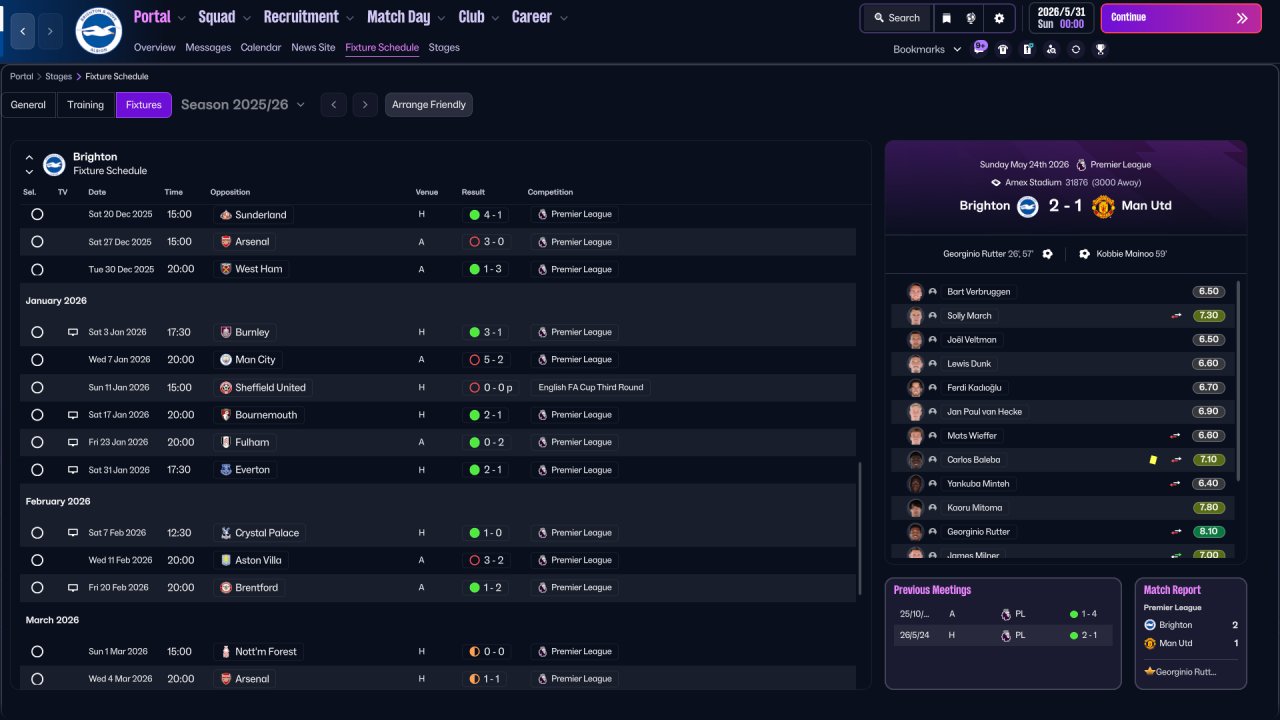The width and height of the screenshot is (1280, 720).
Task: Click the Sheffield United club badge
Action: click(x=226, y=387)
